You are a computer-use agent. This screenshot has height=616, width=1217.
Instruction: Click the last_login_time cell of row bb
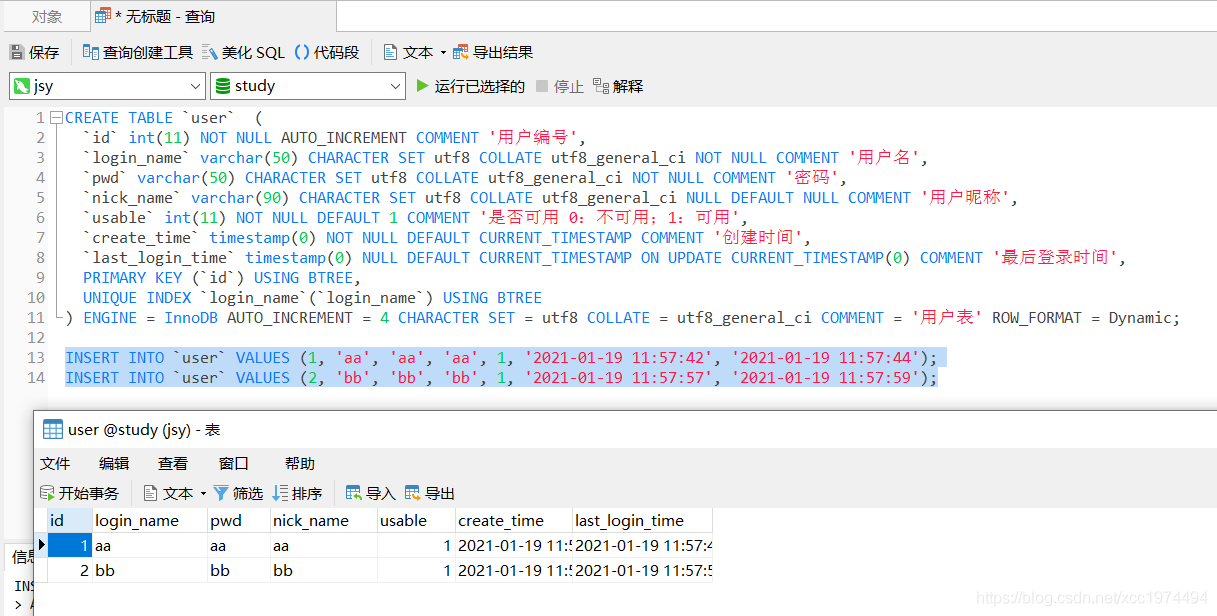click(642, 571)
